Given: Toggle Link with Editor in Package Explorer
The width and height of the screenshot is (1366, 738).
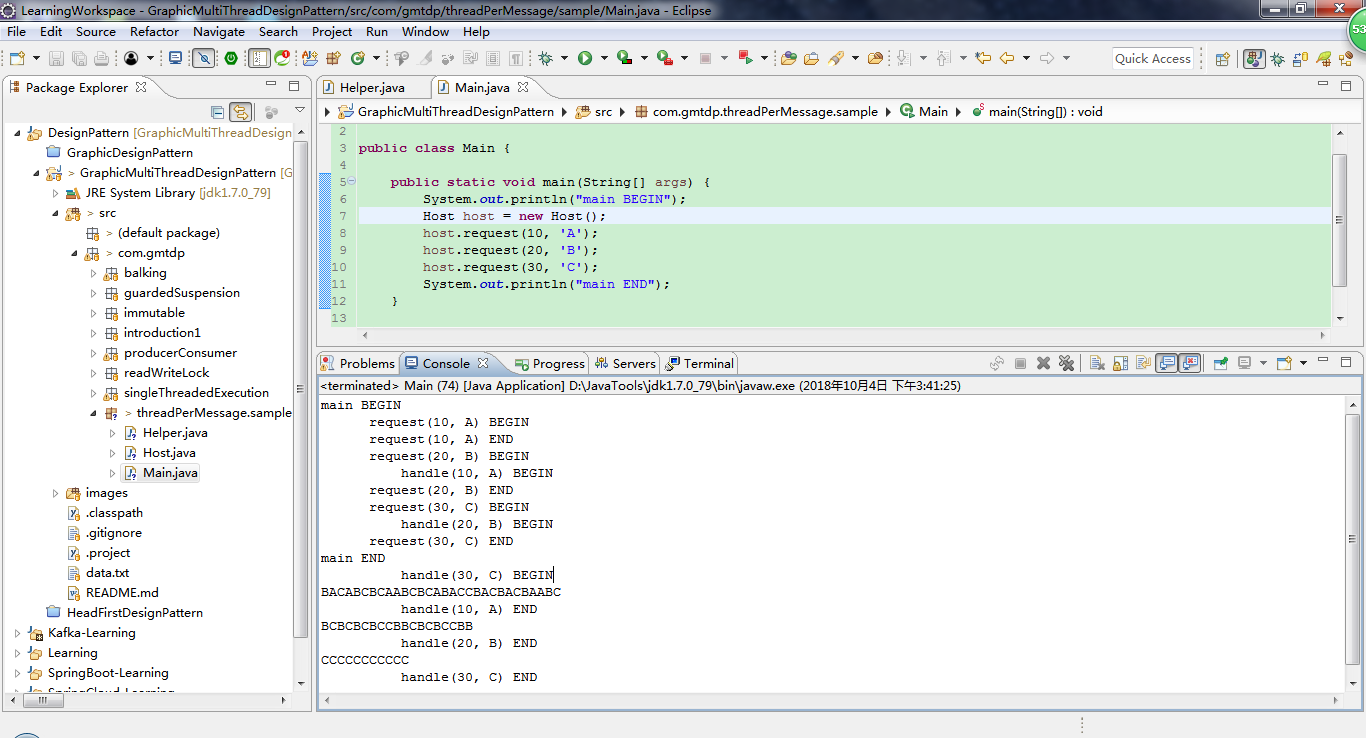Looking at the screenshot, I should click(x=240, y=112).
